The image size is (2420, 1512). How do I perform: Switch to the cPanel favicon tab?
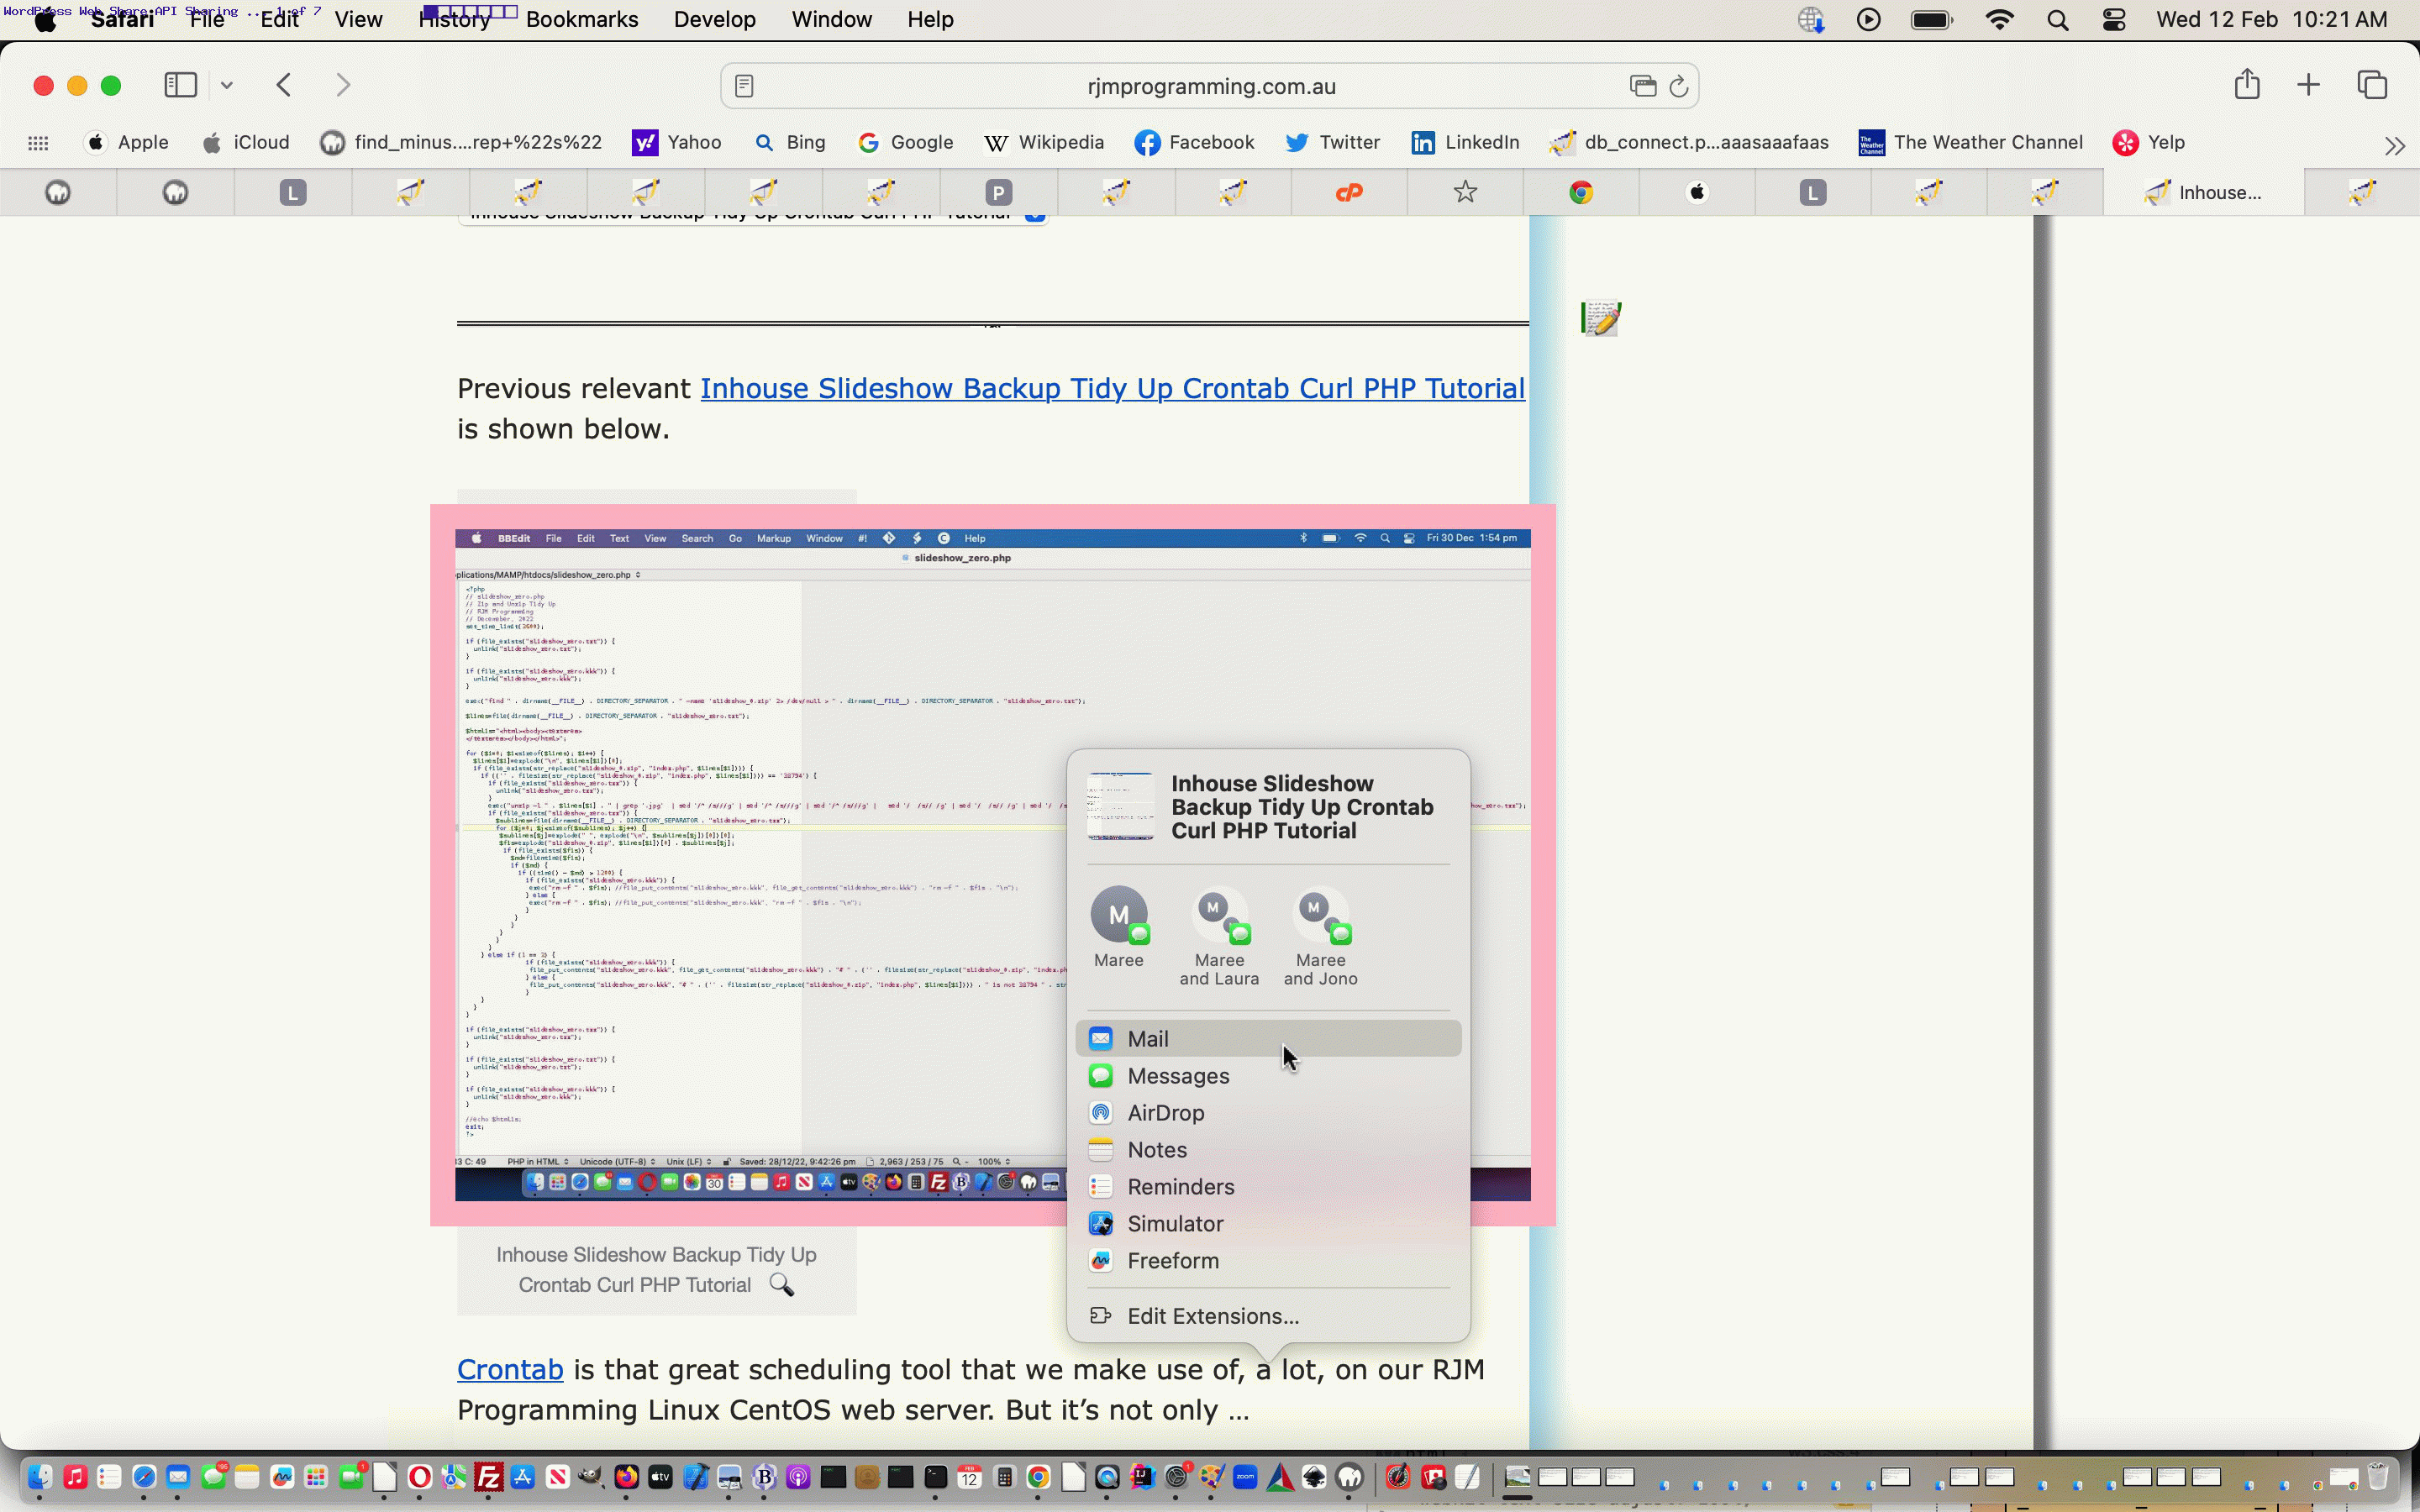(x=1349, y=192)
